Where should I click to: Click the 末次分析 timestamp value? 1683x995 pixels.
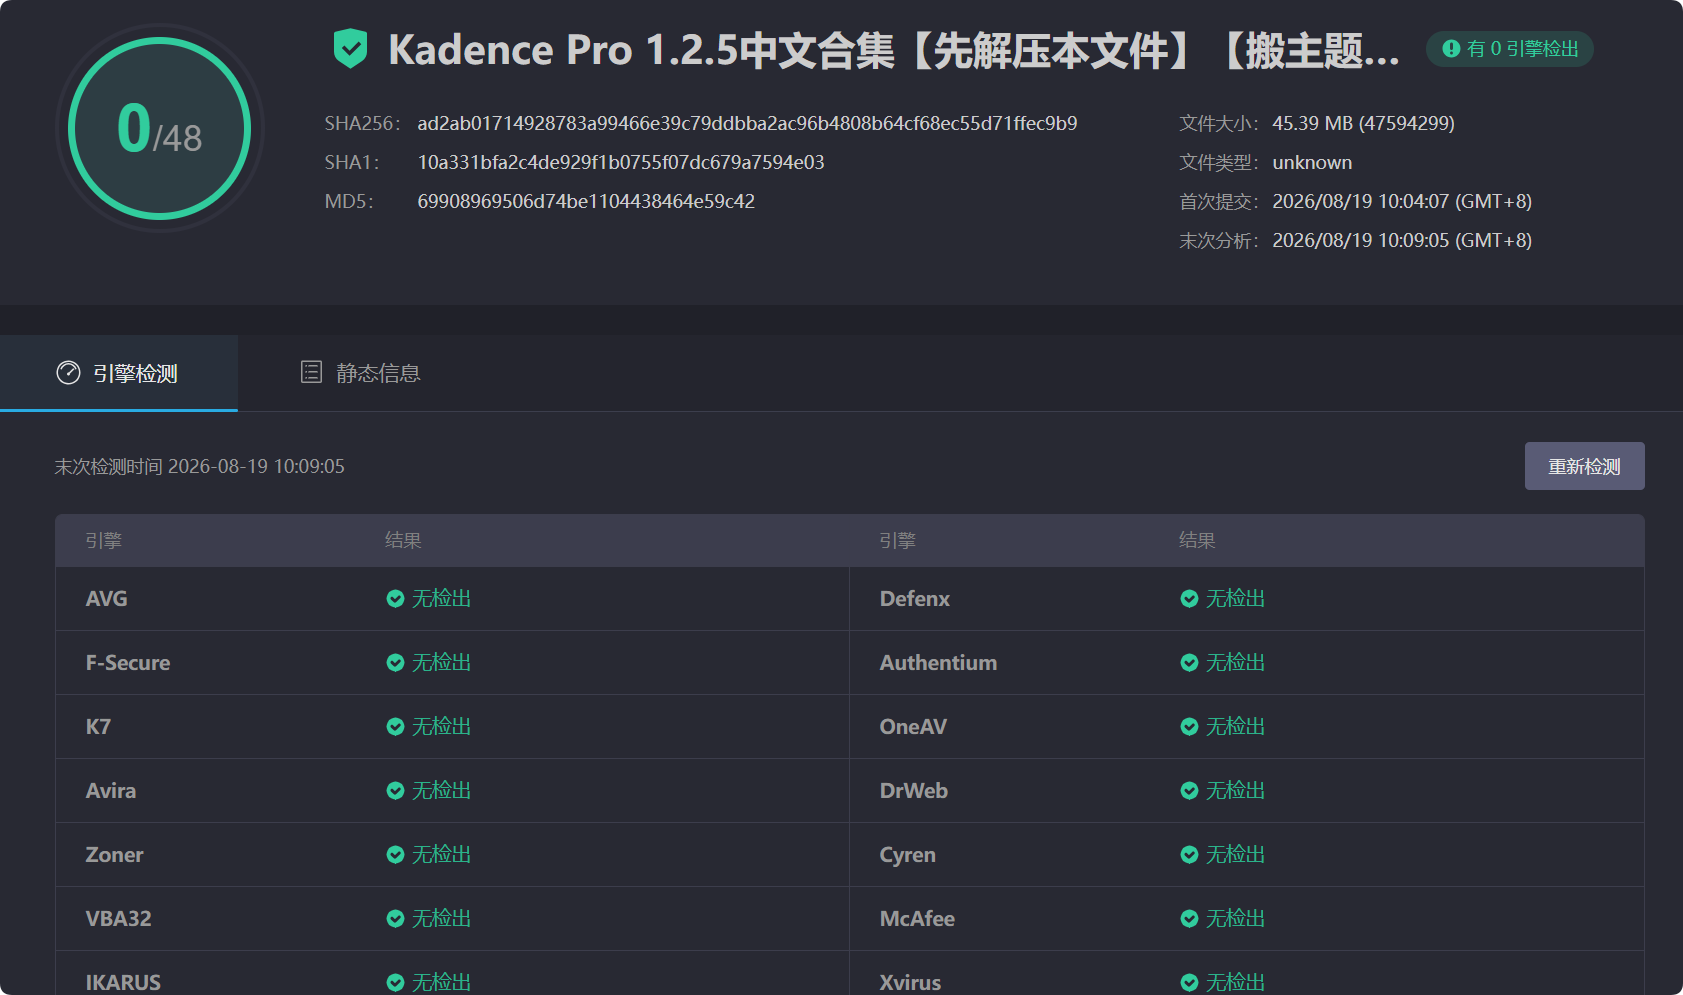tap(1402, 240)
